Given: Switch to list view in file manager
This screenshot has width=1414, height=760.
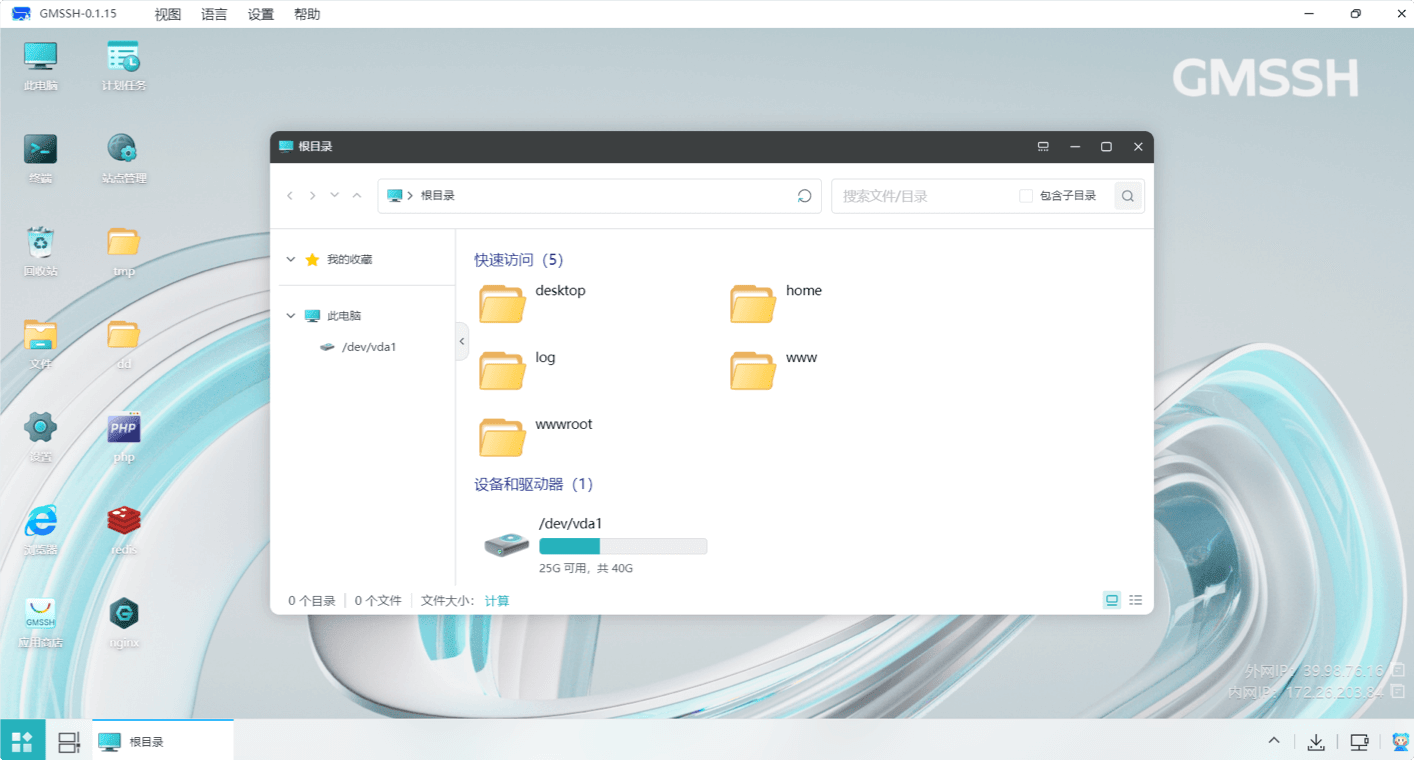Looking at the screenshot, I should (1136, 600).
